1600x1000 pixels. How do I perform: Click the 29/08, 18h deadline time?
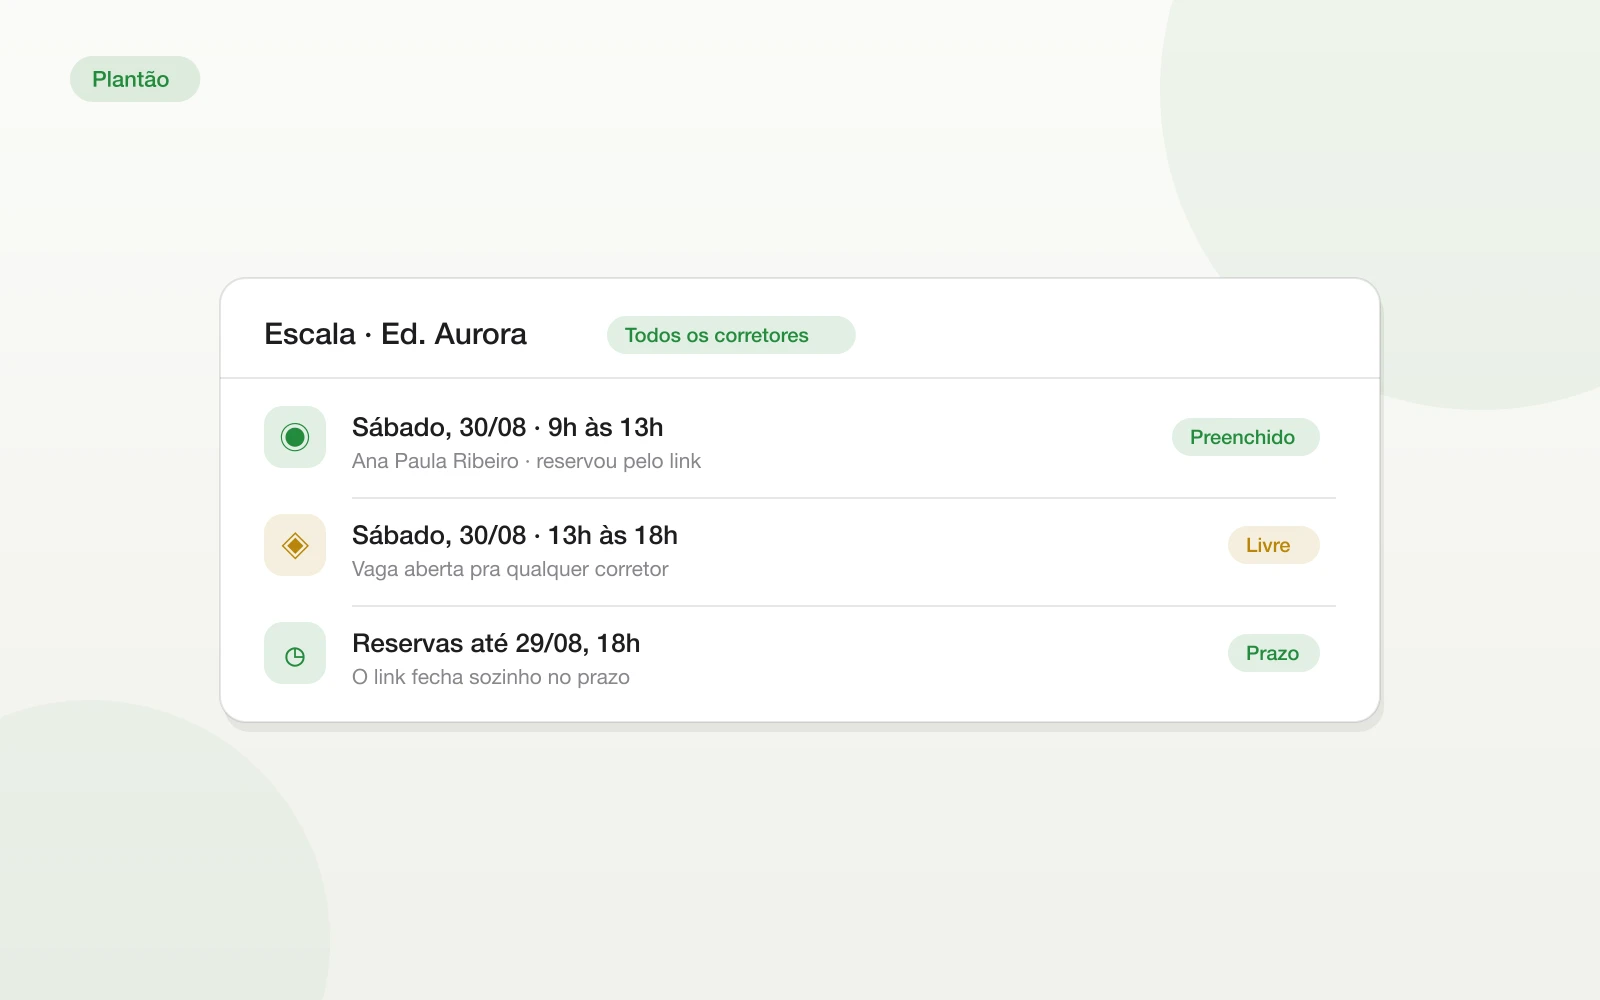578,643
